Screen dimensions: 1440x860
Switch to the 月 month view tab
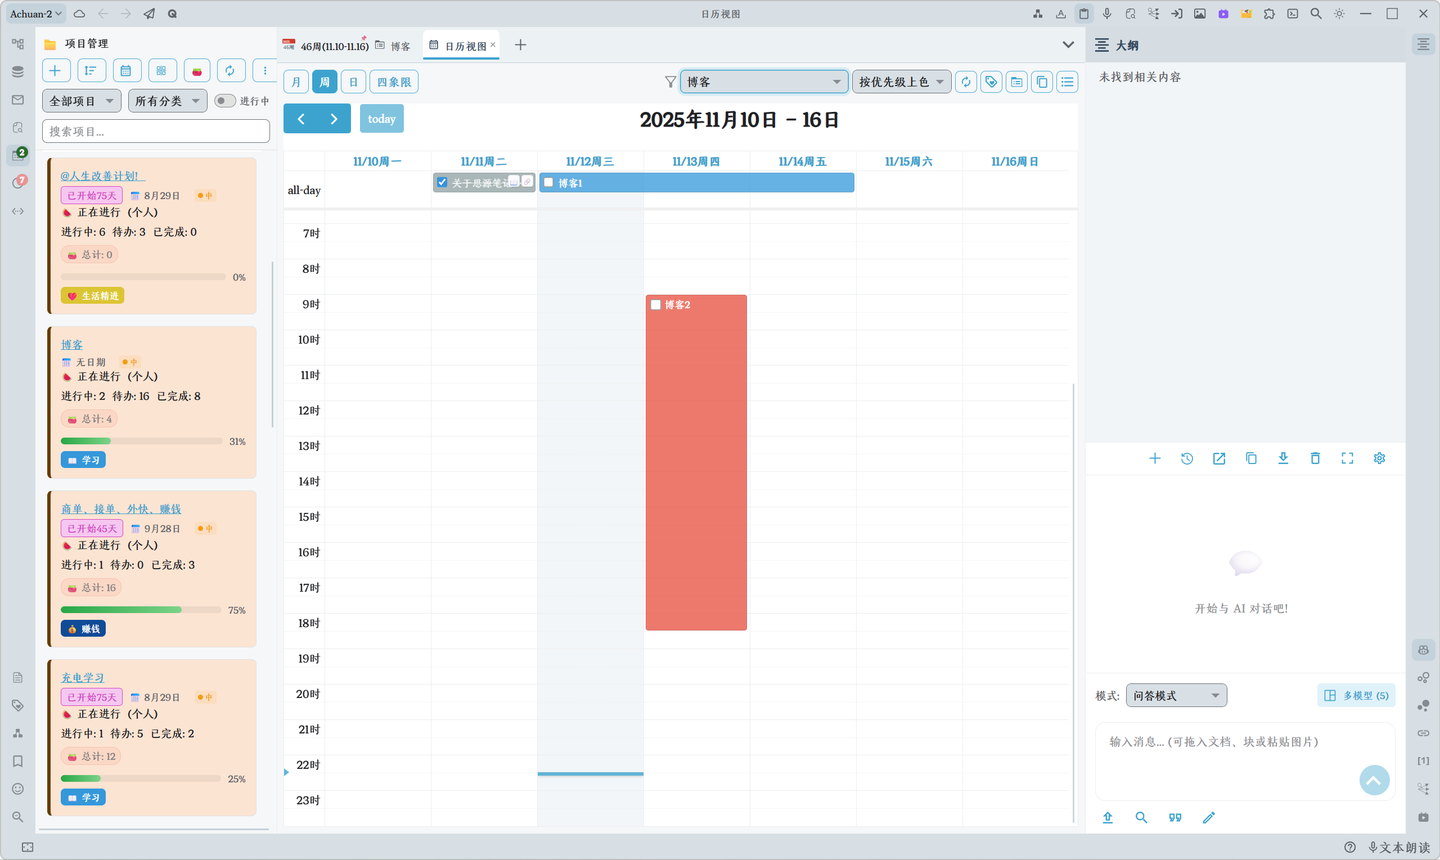(296, 82)
